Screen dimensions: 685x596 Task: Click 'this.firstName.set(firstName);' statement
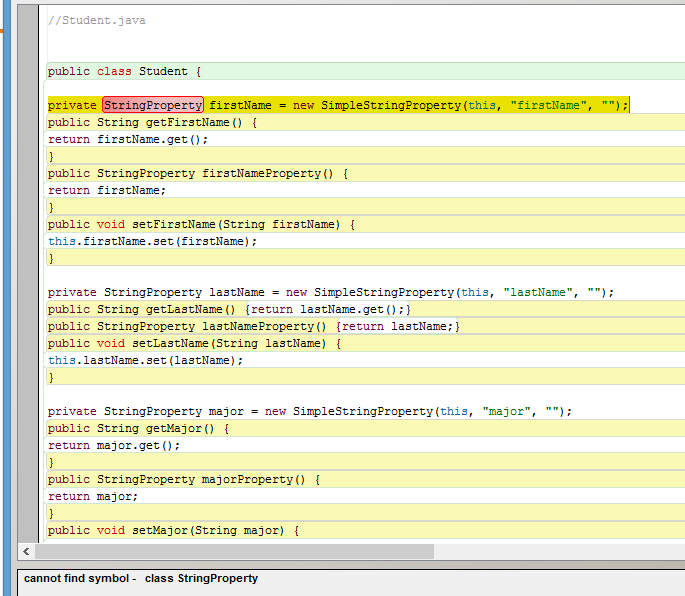152,241
